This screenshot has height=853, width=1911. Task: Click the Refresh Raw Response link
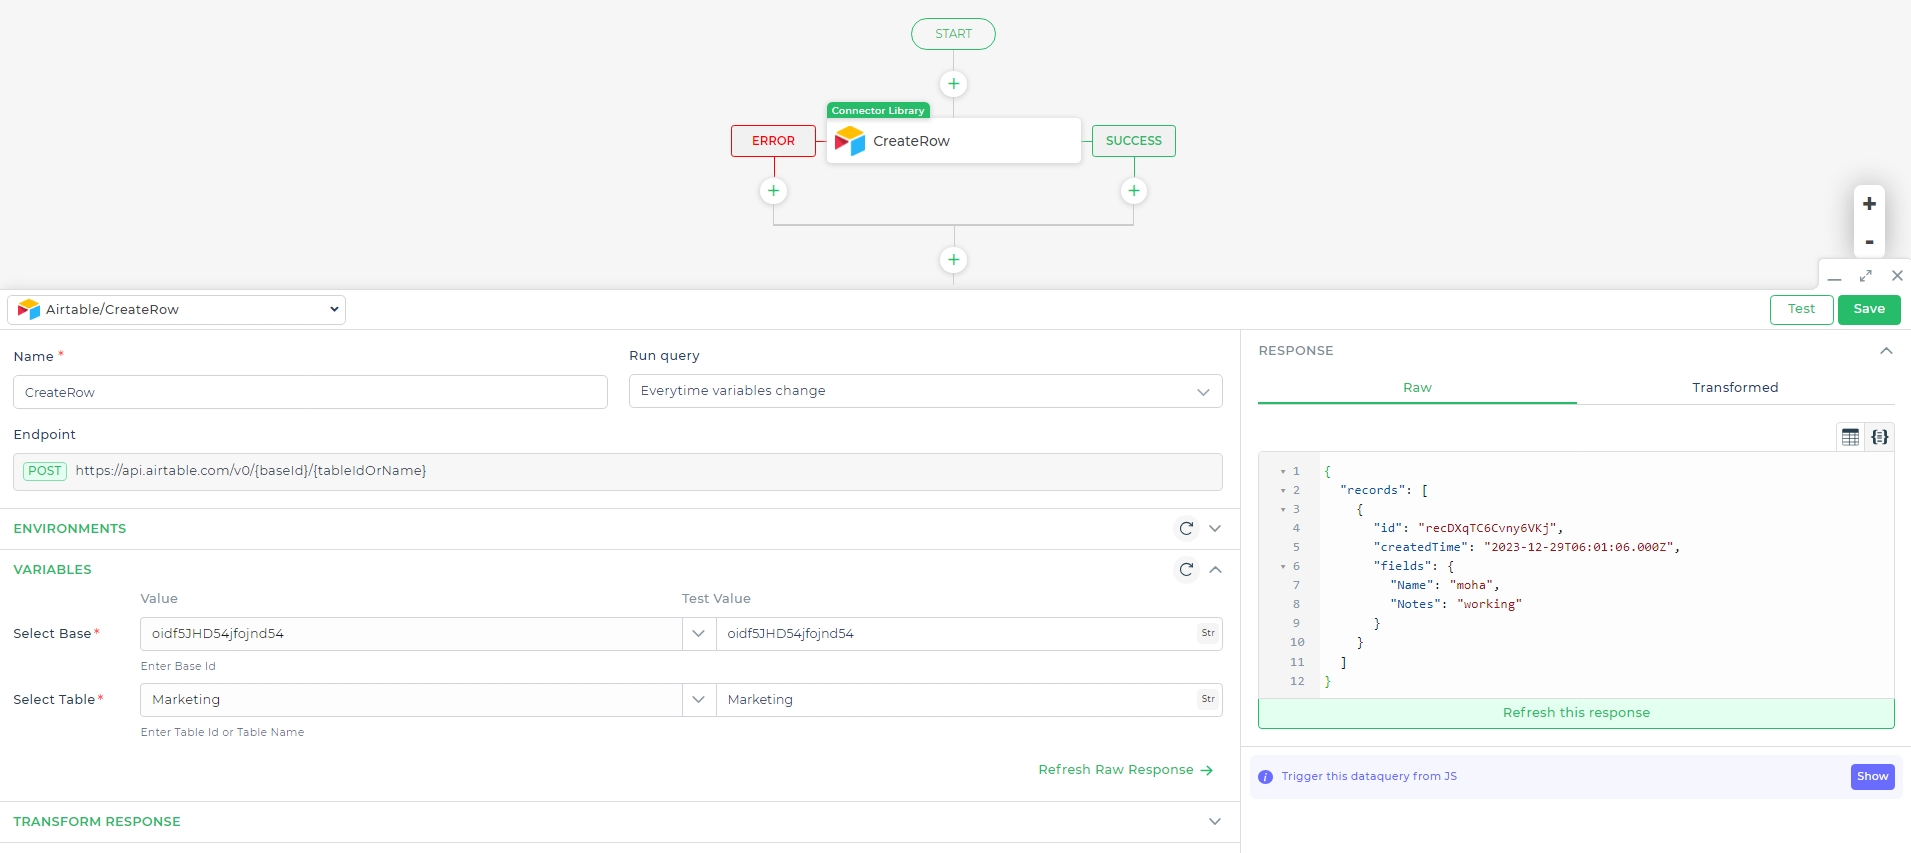coord(1125,770)
